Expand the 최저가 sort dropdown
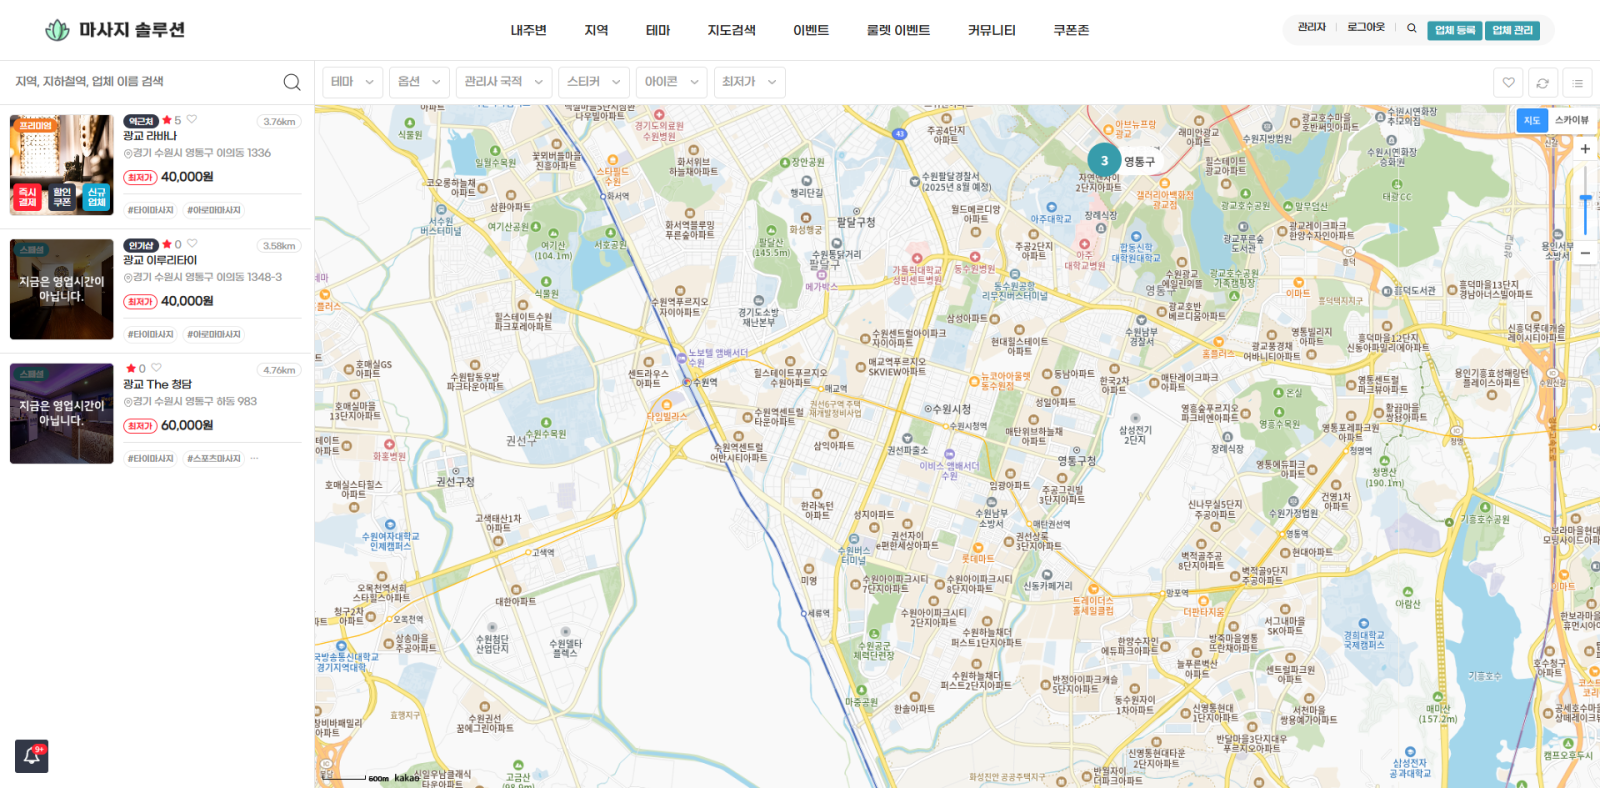 point(749,82)
